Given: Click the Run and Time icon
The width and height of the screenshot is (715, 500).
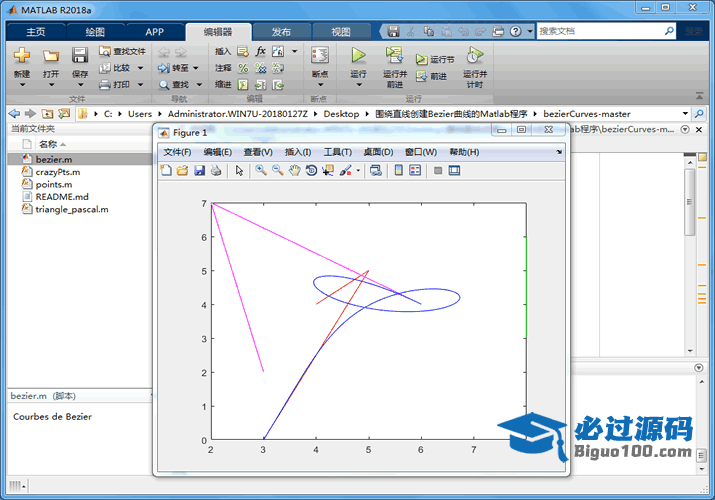Looking at the screenshot, I should coord(474,55).
